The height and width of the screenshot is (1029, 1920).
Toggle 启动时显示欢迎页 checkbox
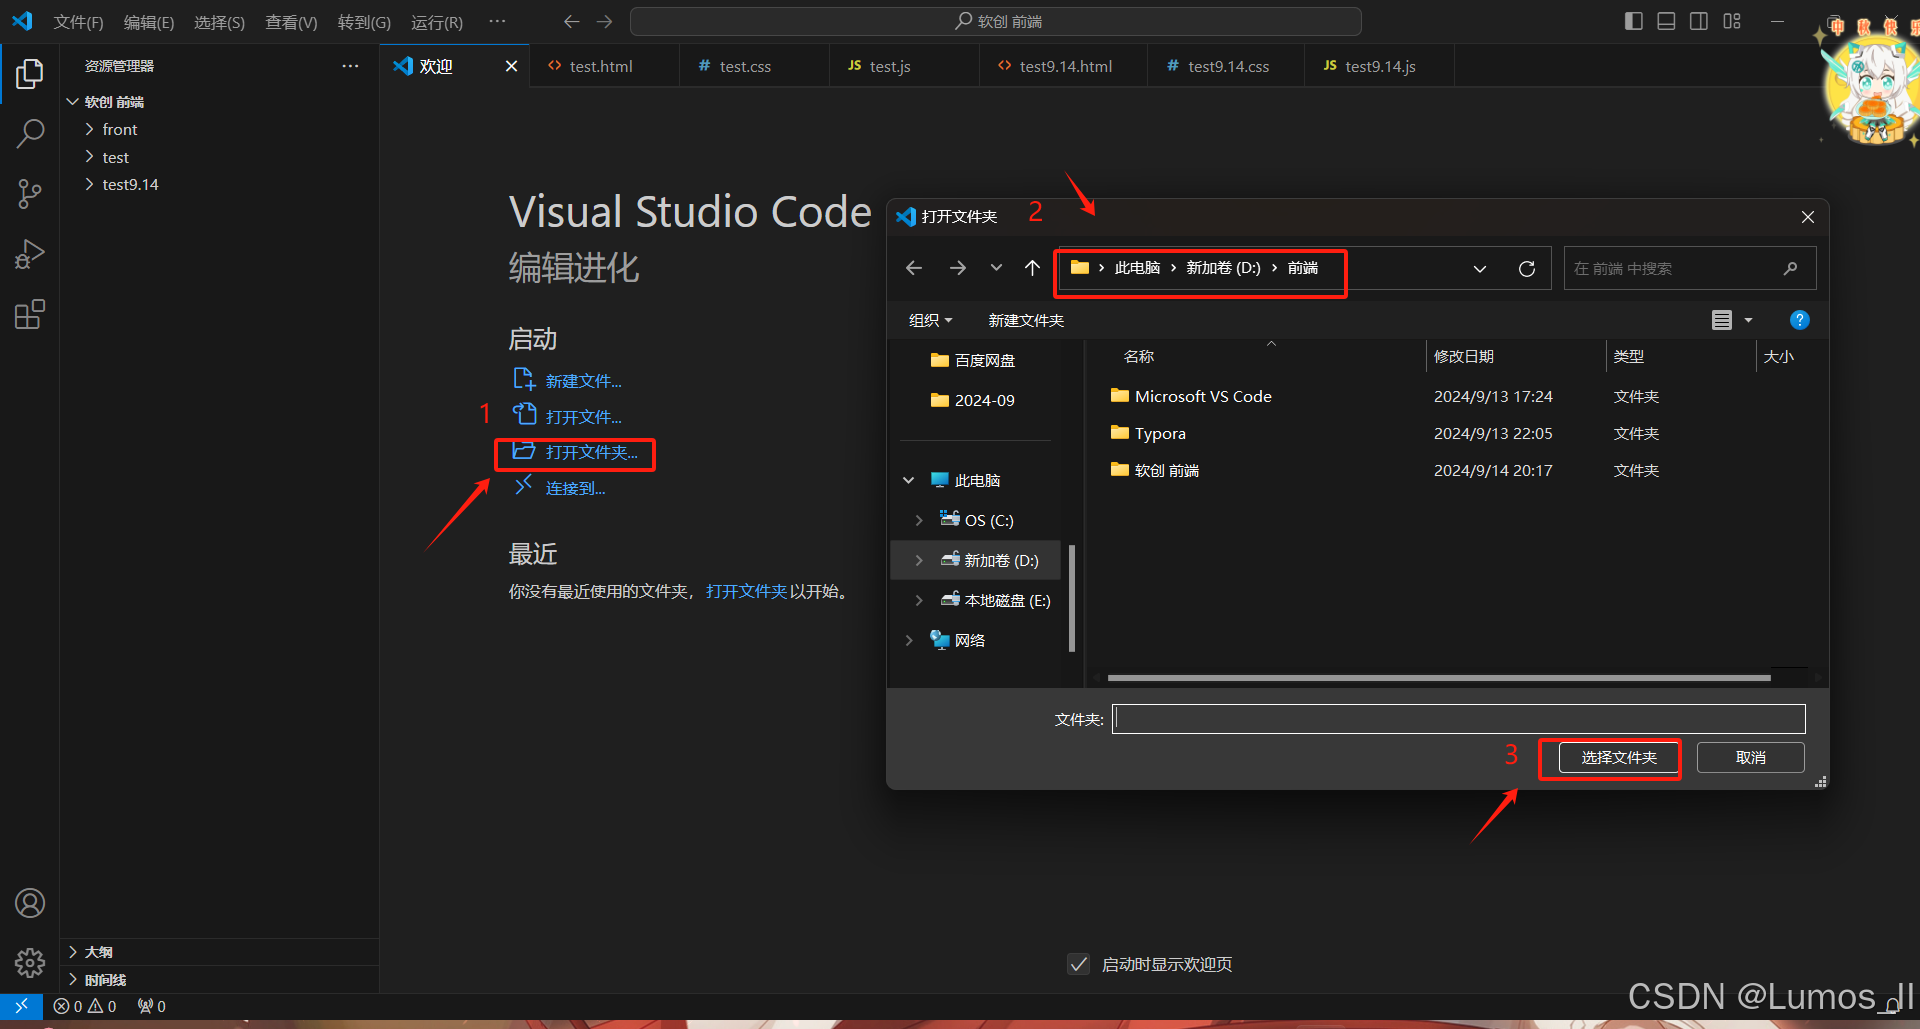click(x=1078, y=964)
